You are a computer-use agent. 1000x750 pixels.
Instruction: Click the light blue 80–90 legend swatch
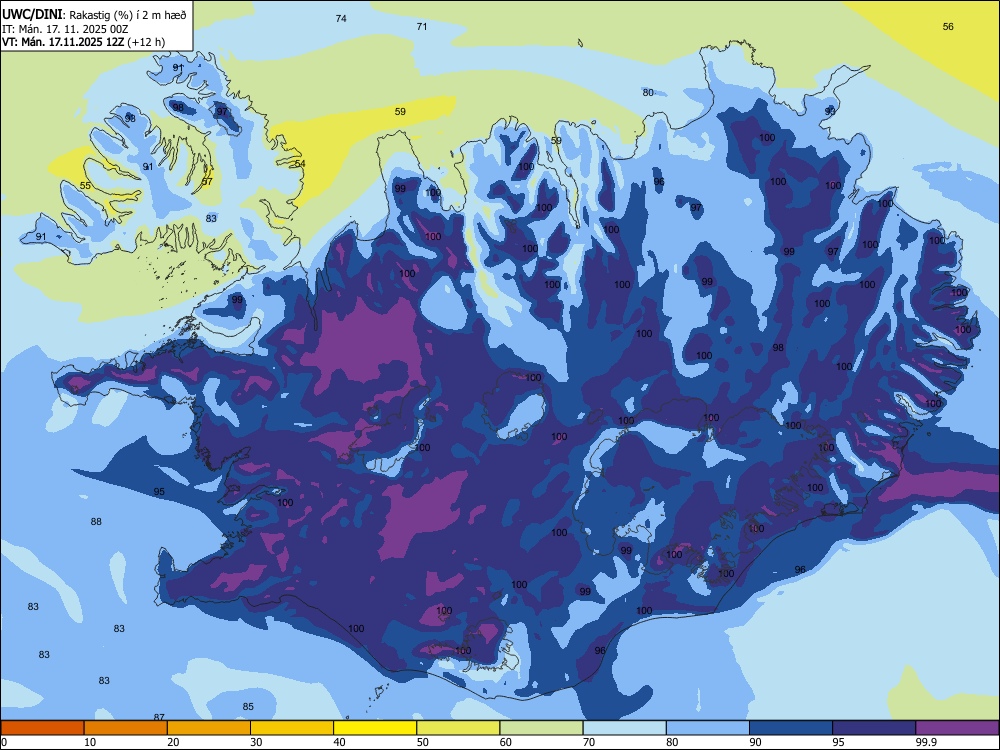708,728
